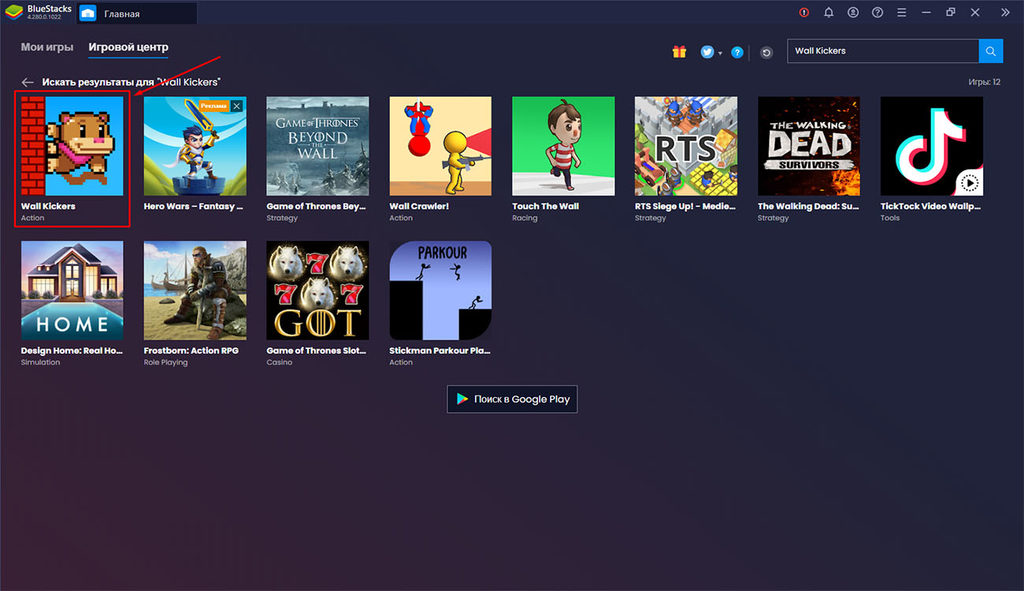Open the Wall Crawler game tile
The image size is (1024, 591).
point(440,146)
